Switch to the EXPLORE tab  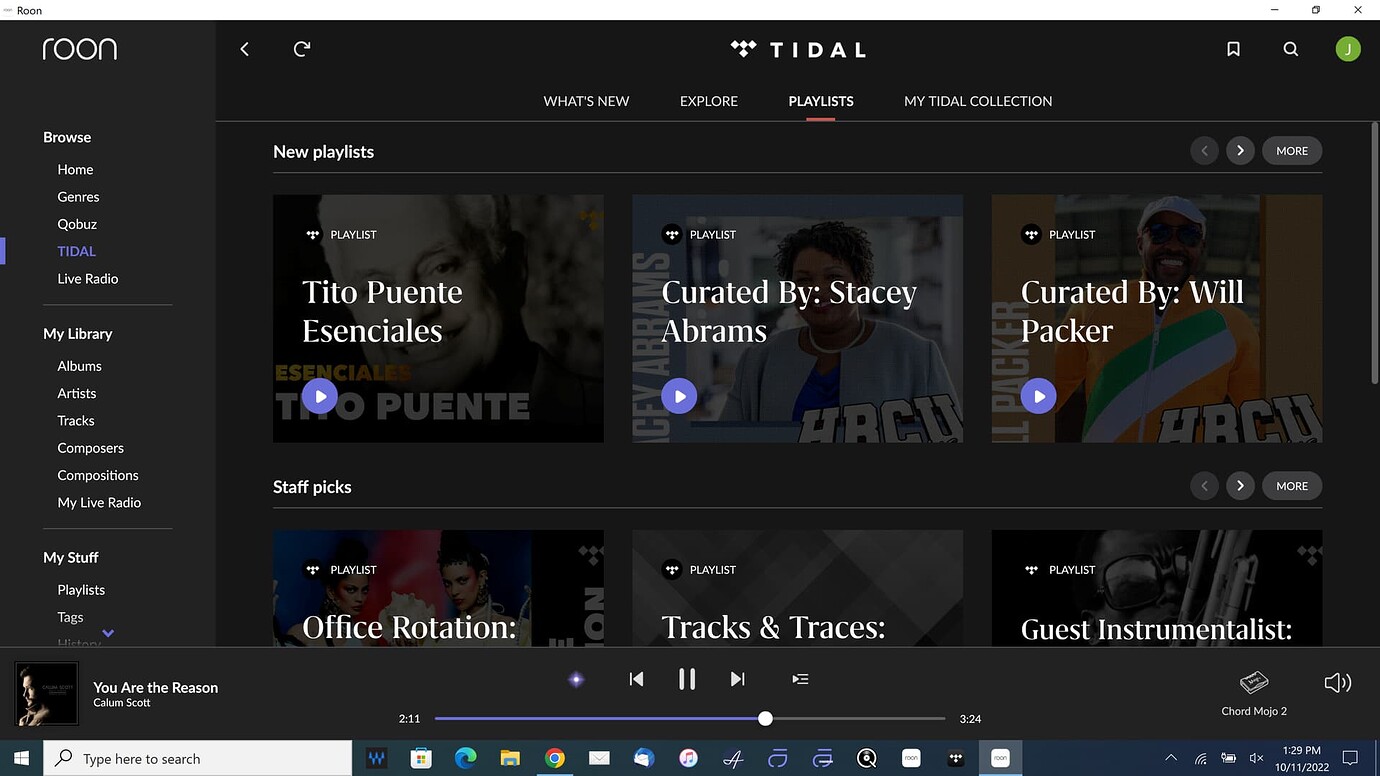coord(708,100)
